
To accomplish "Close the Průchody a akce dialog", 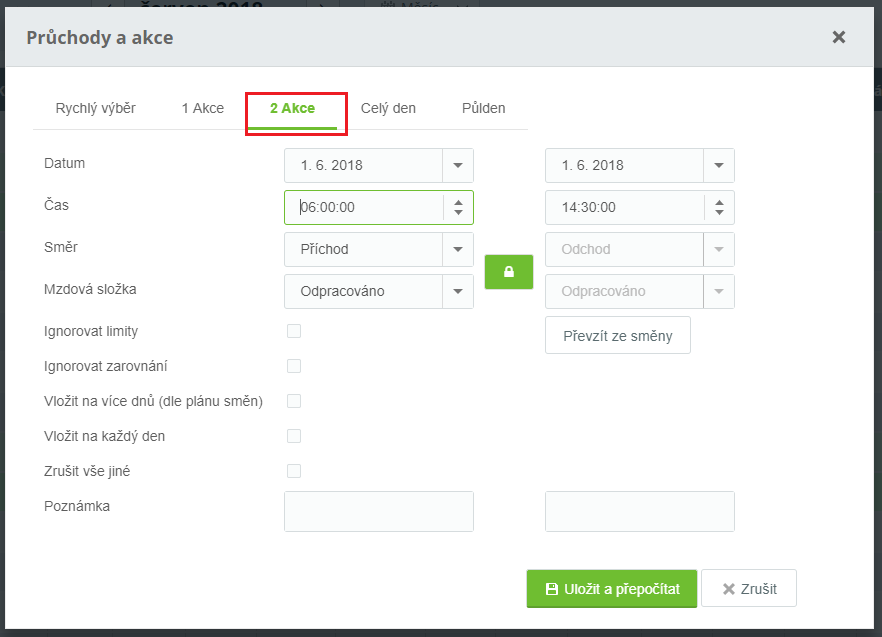I will pyautogui.click(x=838, y=37).
